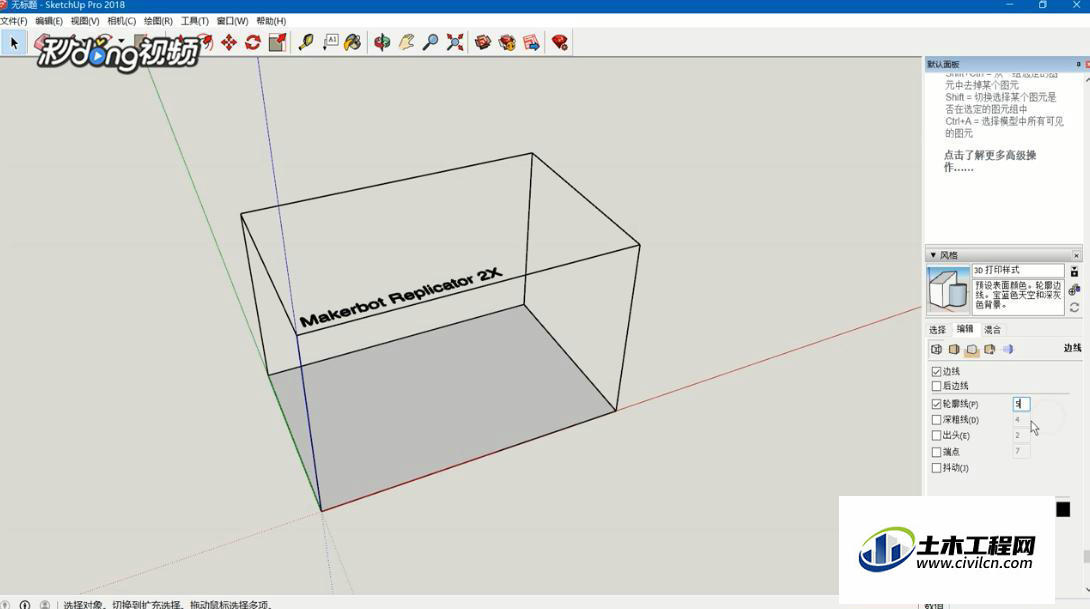Click the 出头 value field

point(1021,436)
